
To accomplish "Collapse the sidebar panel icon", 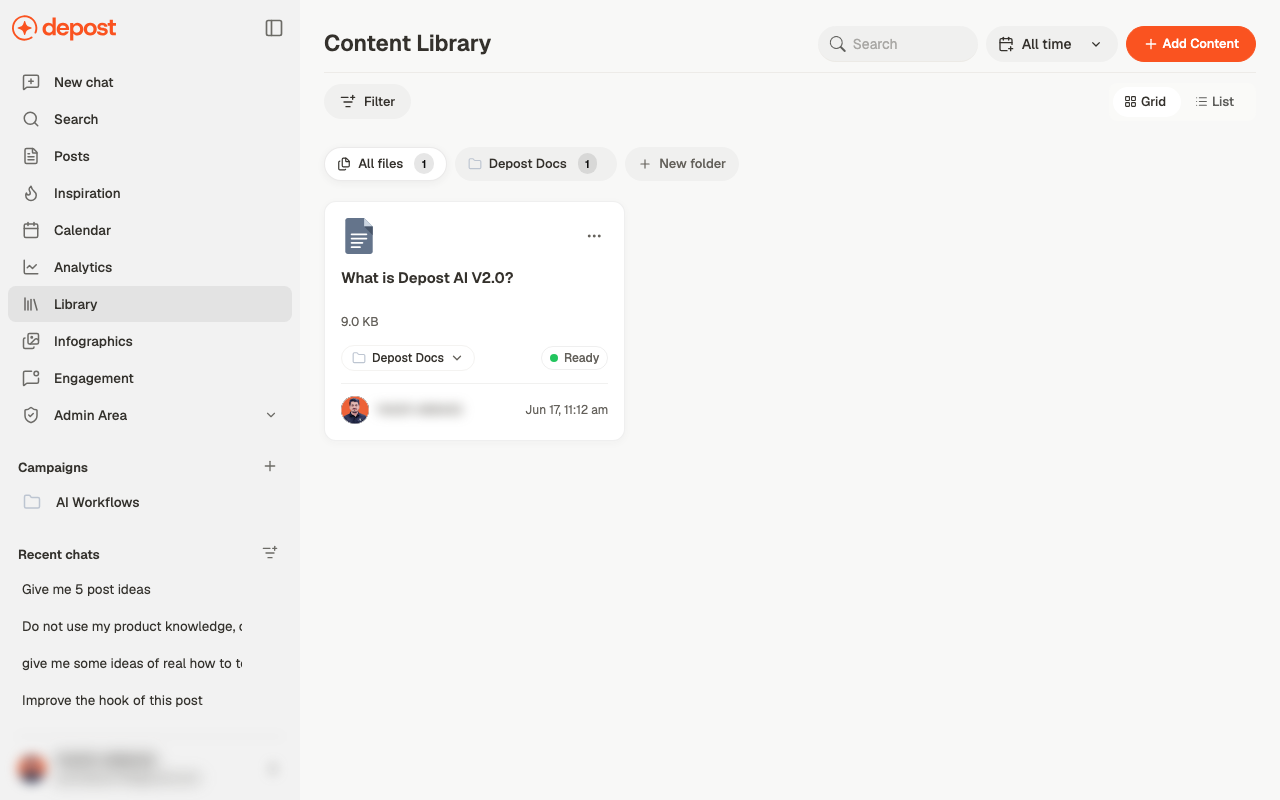I will (x=274, y=28).
